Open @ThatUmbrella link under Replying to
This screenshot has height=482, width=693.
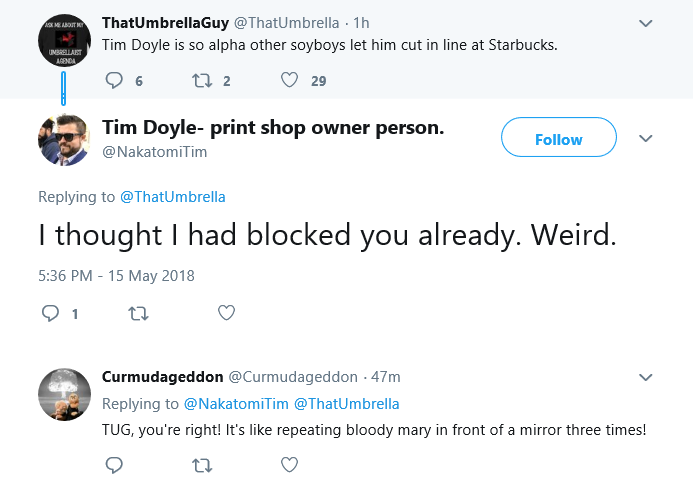coord(173,197)
